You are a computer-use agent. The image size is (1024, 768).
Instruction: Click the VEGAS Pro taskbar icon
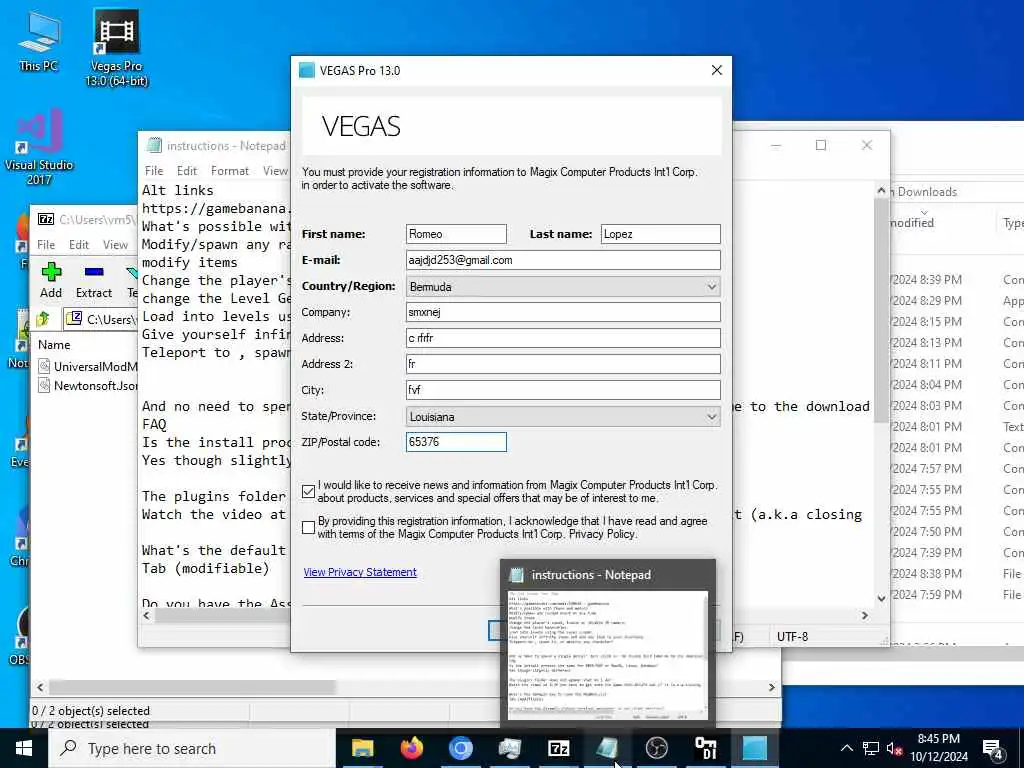click(754, 748)
